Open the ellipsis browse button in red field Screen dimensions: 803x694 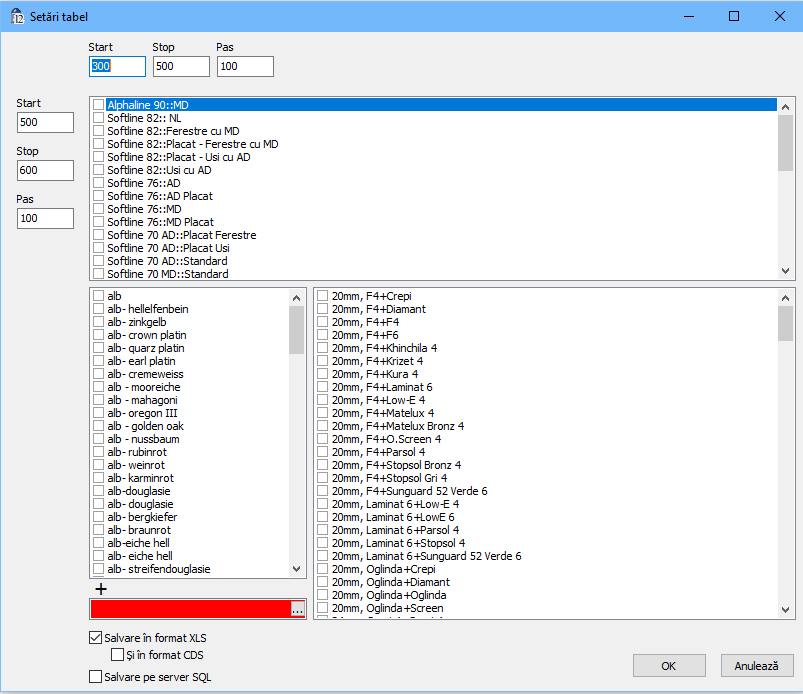coord(297,608)
